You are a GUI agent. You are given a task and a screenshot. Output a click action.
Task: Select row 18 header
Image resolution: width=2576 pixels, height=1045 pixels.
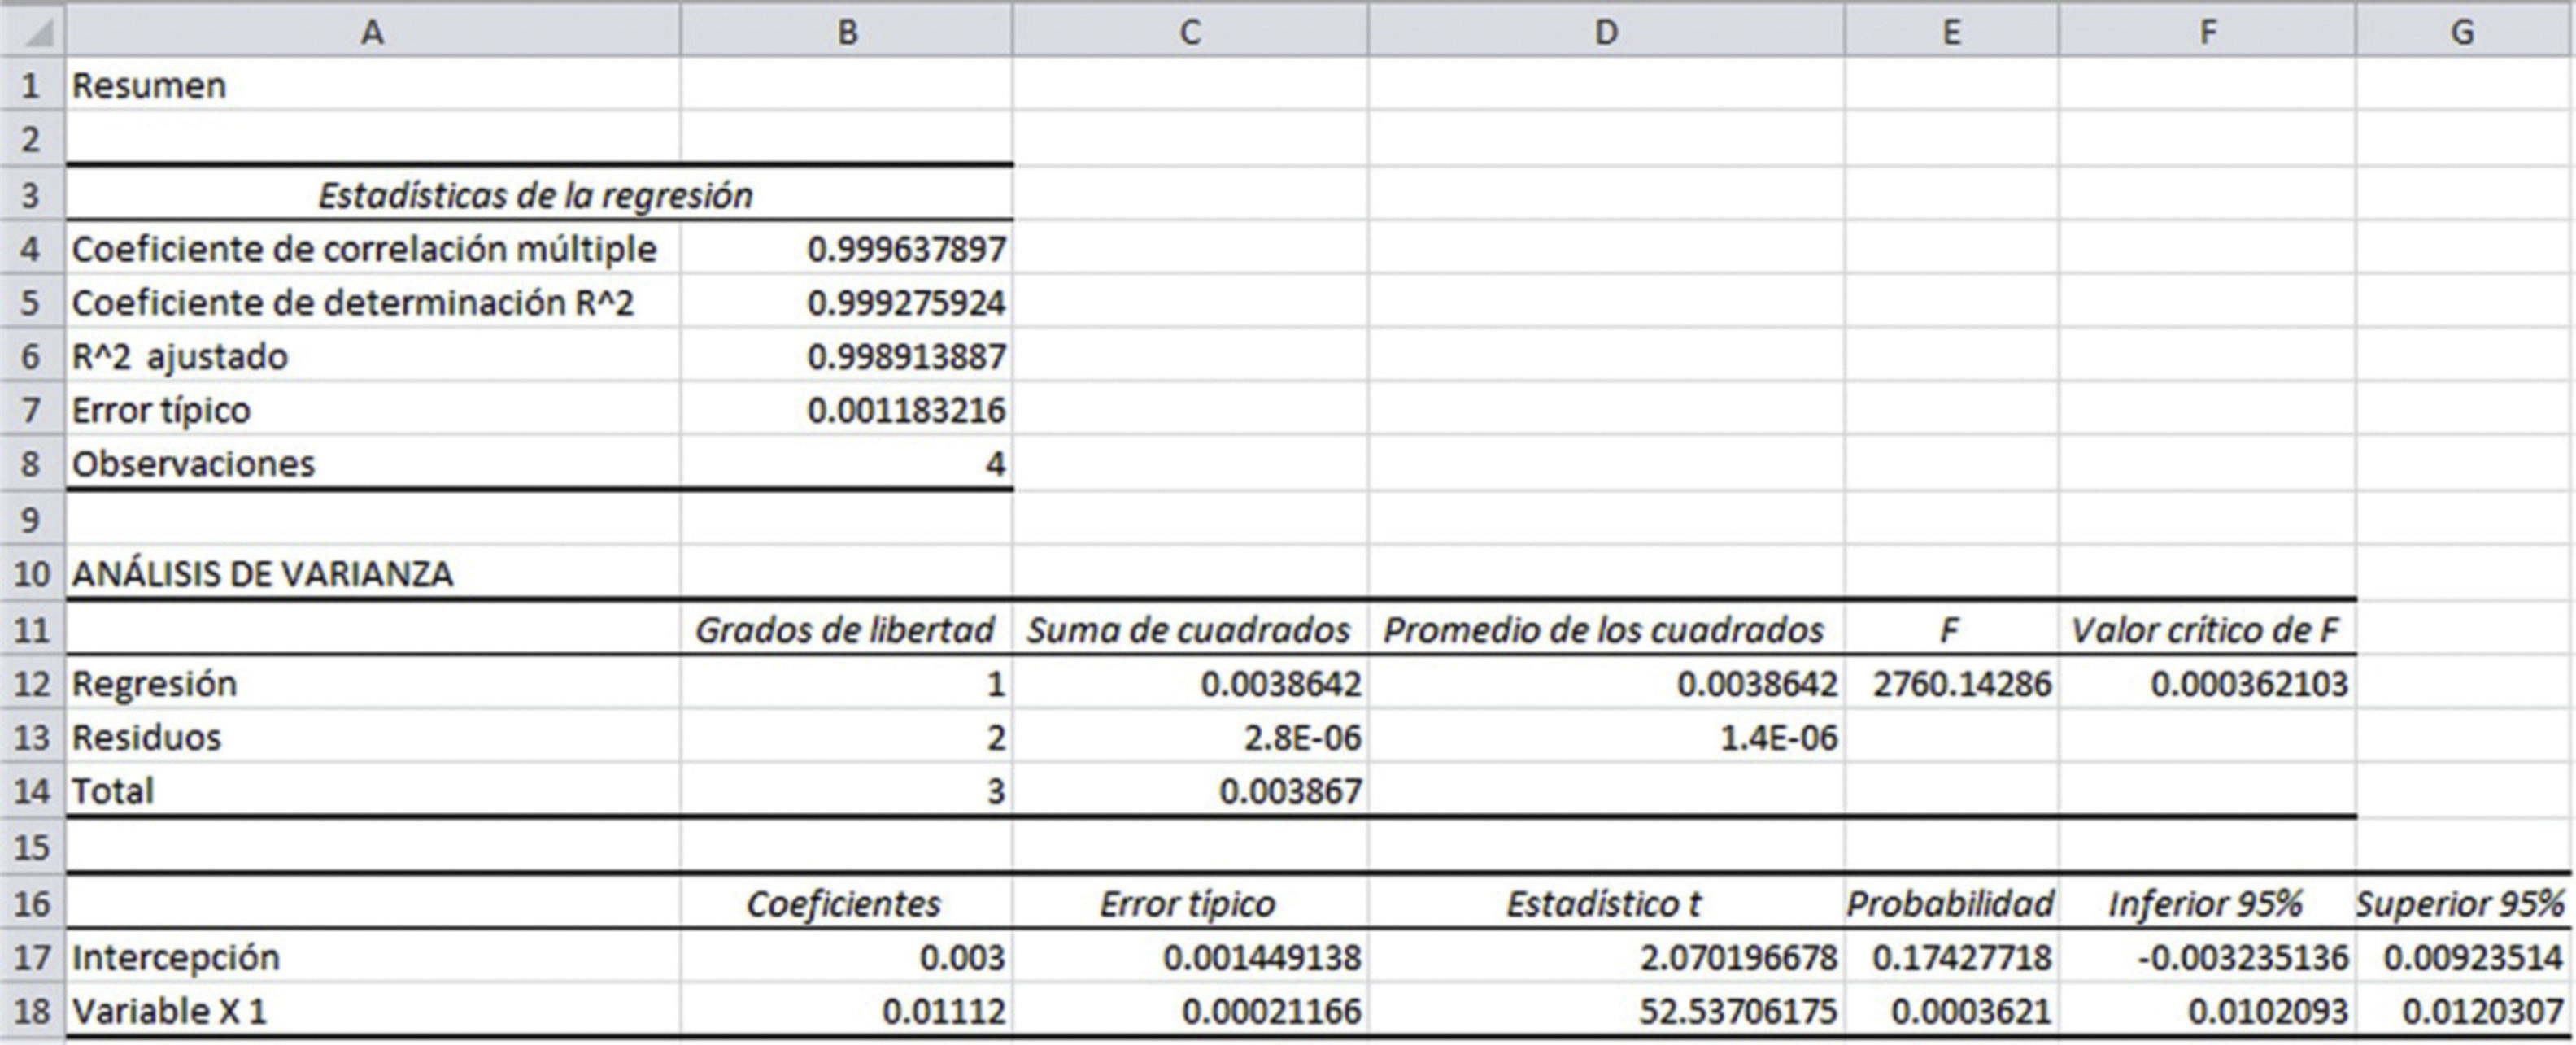(32, 1011)
